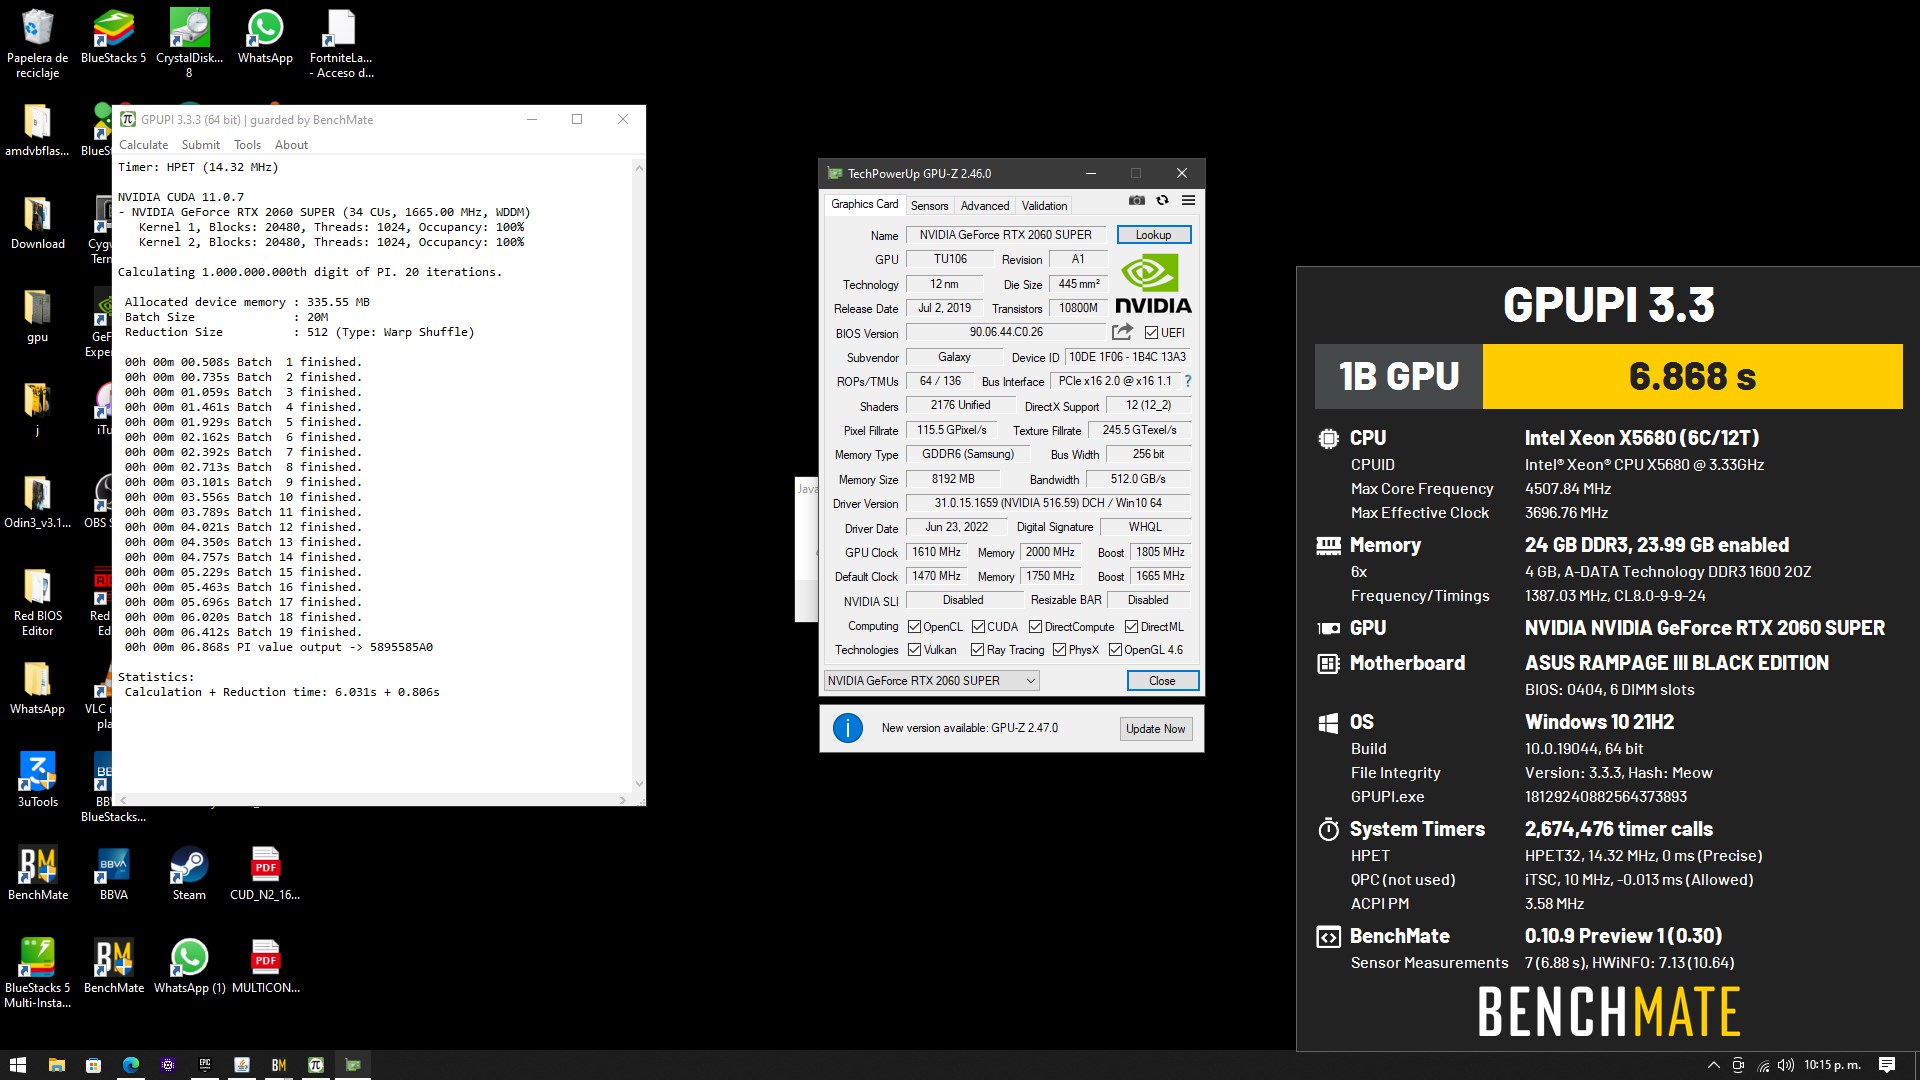Open the WhatsApp icon in top desktop row
The height and width of the screenshot is (1080, 1920).
pyautogui.click(x=265, y=38)
